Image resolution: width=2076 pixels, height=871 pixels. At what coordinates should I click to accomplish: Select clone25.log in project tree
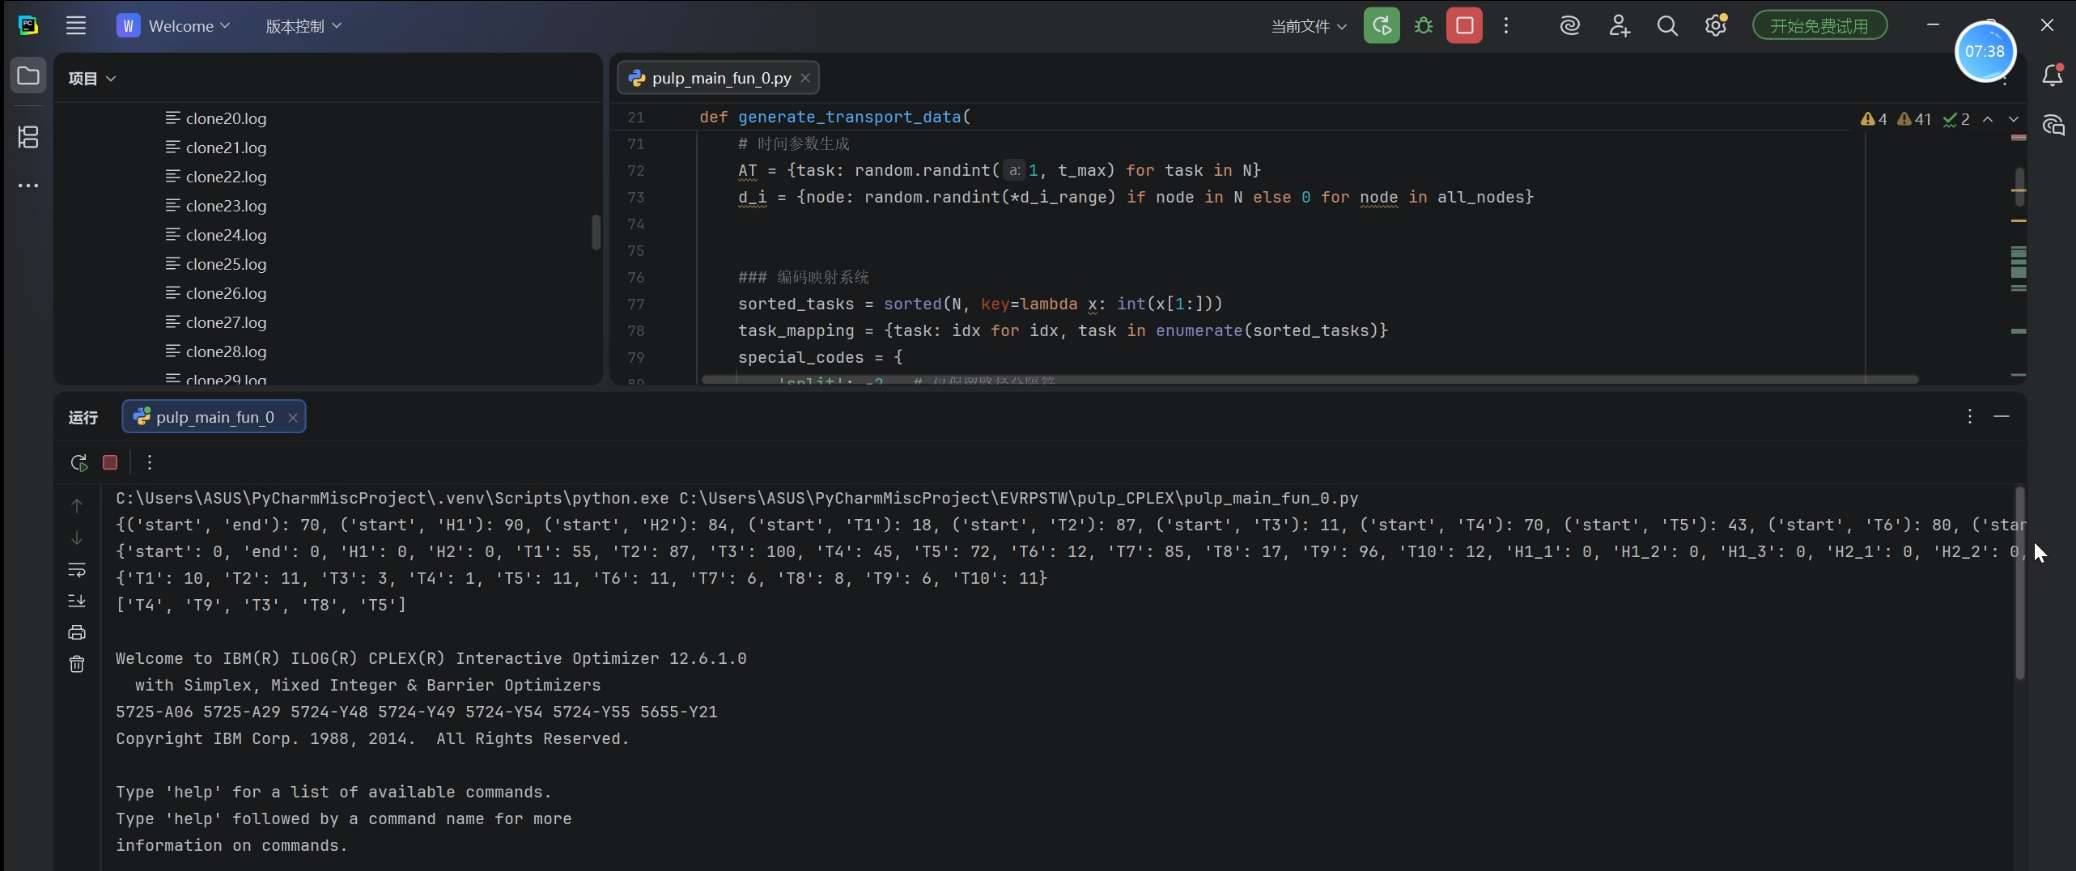[216, 264]
